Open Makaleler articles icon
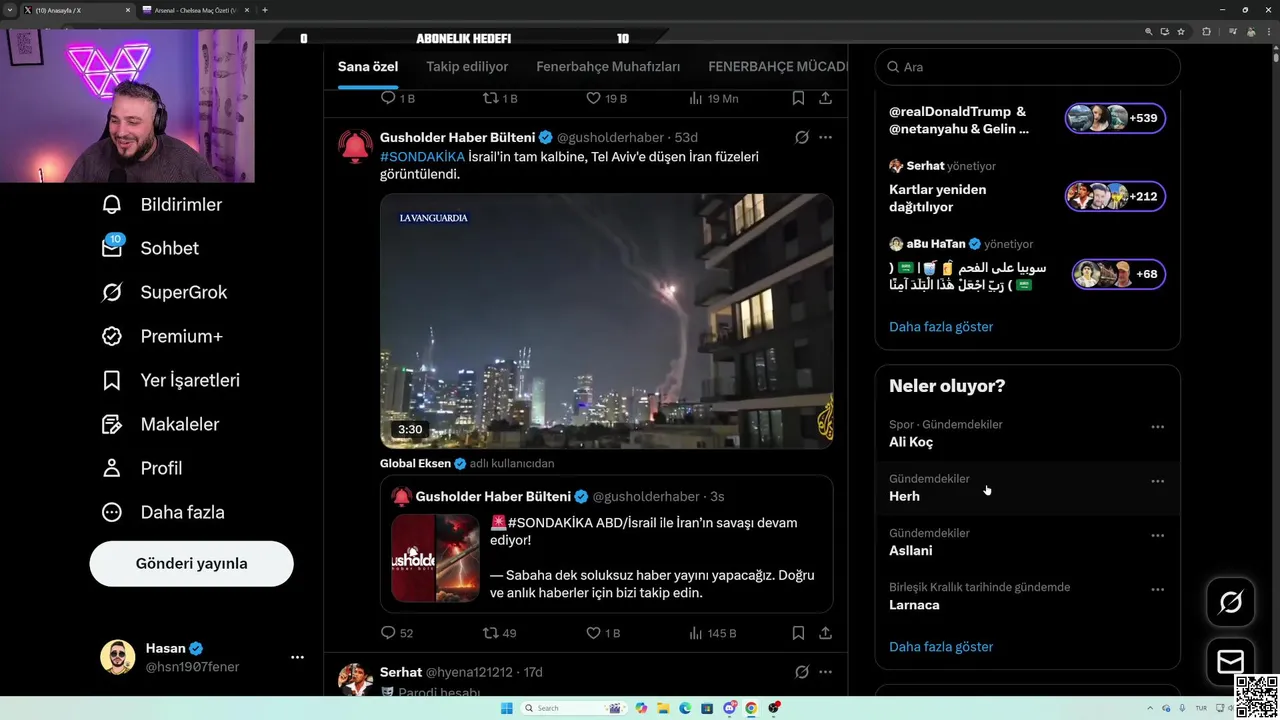 112,424
